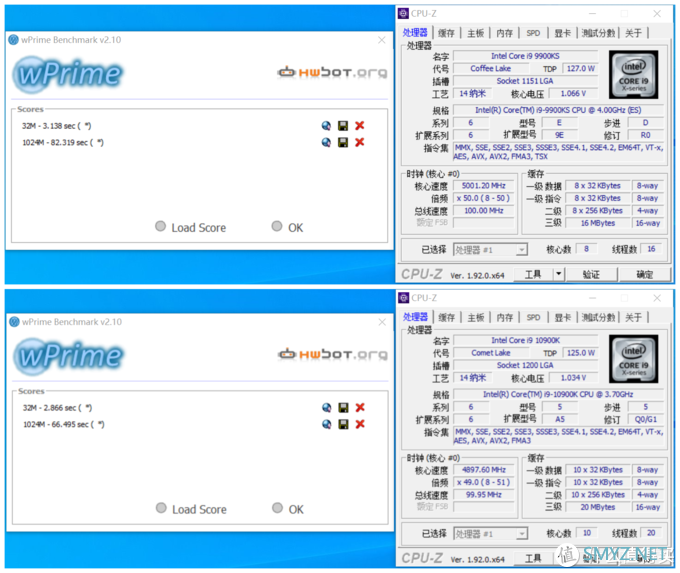Submit the 1024M - 82.319 sec score online
This screenshot has width=680, height=573.
326,142
